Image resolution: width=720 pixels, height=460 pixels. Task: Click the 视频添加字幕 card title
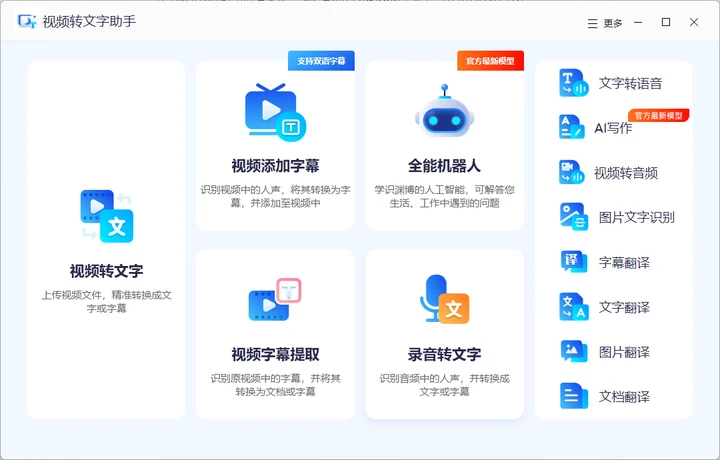pos(275,165)
